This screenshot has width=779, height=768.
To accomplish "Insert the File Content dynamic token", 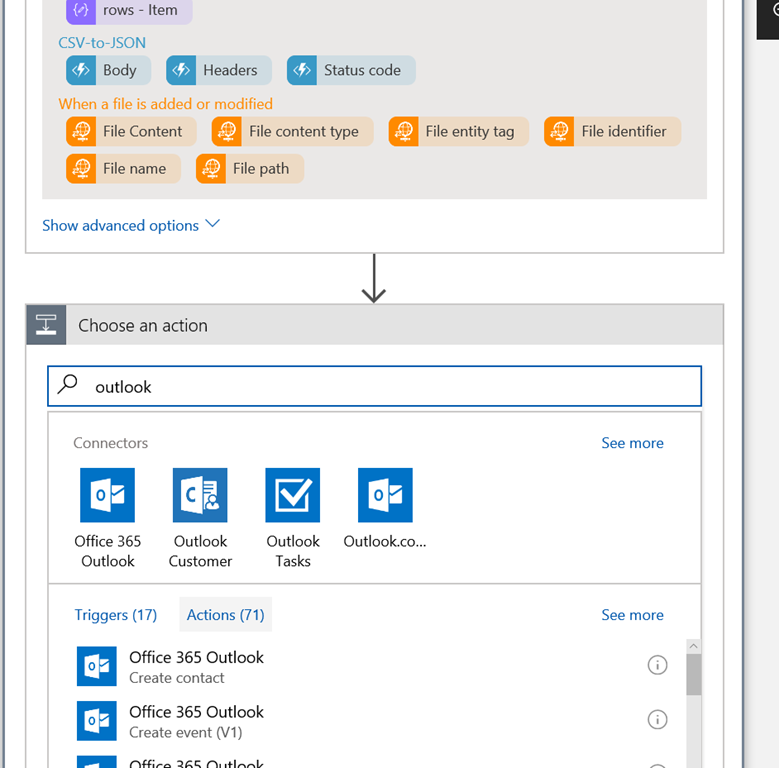I will 129,131.
